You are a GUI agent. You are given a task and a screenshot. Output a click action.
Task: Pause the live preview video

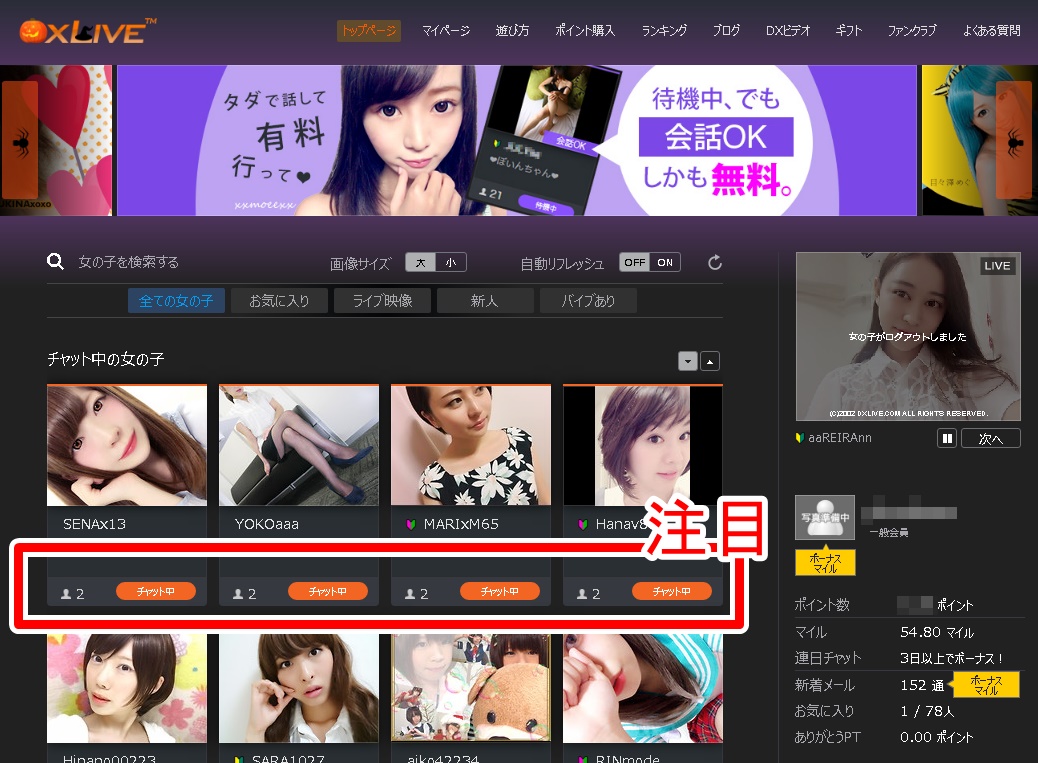(x=946, y=438)
